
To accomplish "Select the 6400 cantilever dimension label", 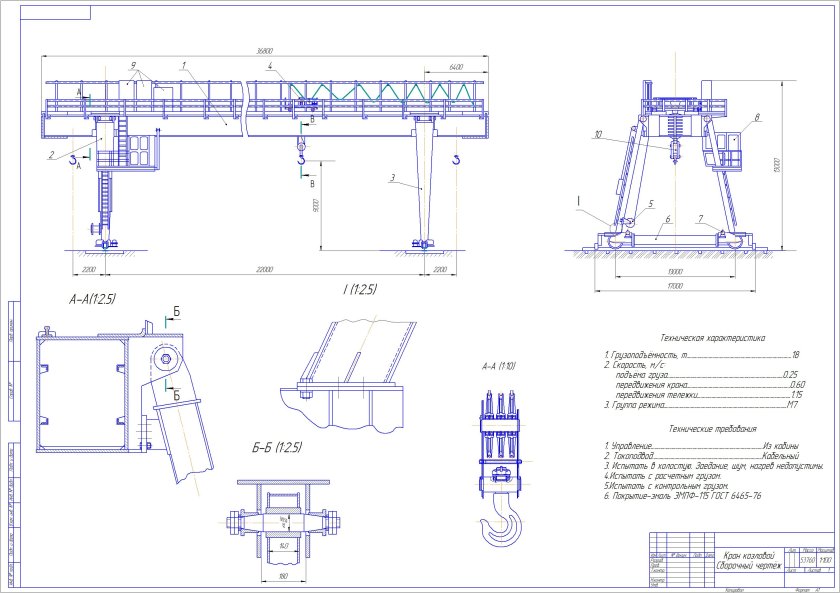I will (x=457, y=66).
